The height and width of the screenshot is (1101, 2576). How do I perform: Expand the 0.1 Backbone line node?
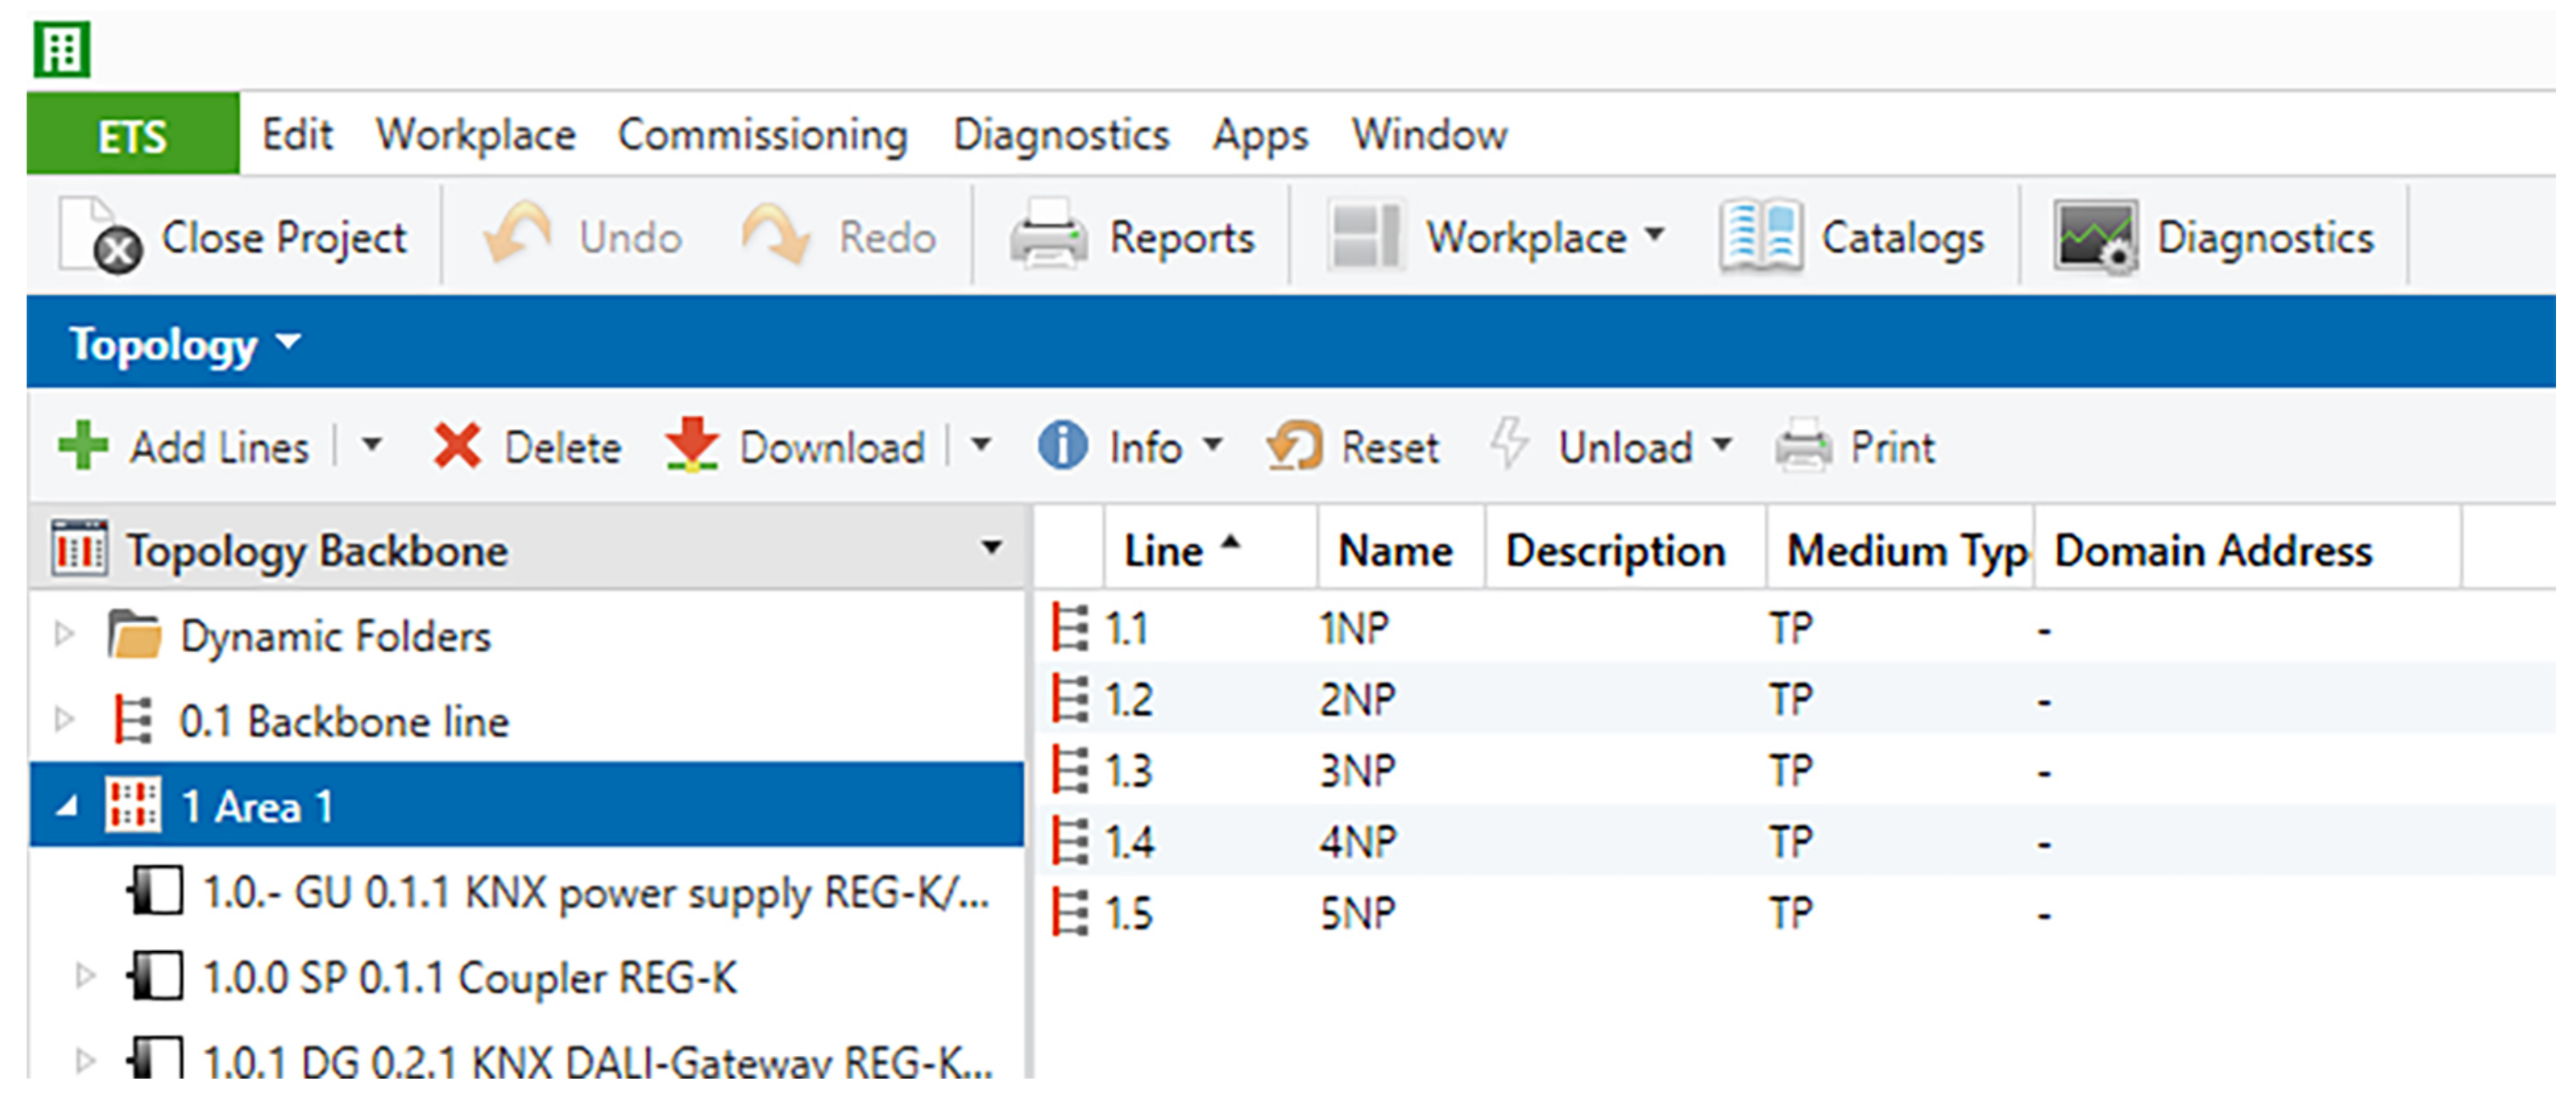point(64,719)
